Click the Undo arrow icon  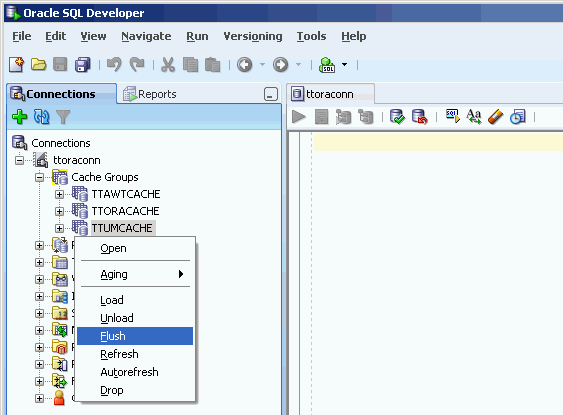(x=114, y=65)
